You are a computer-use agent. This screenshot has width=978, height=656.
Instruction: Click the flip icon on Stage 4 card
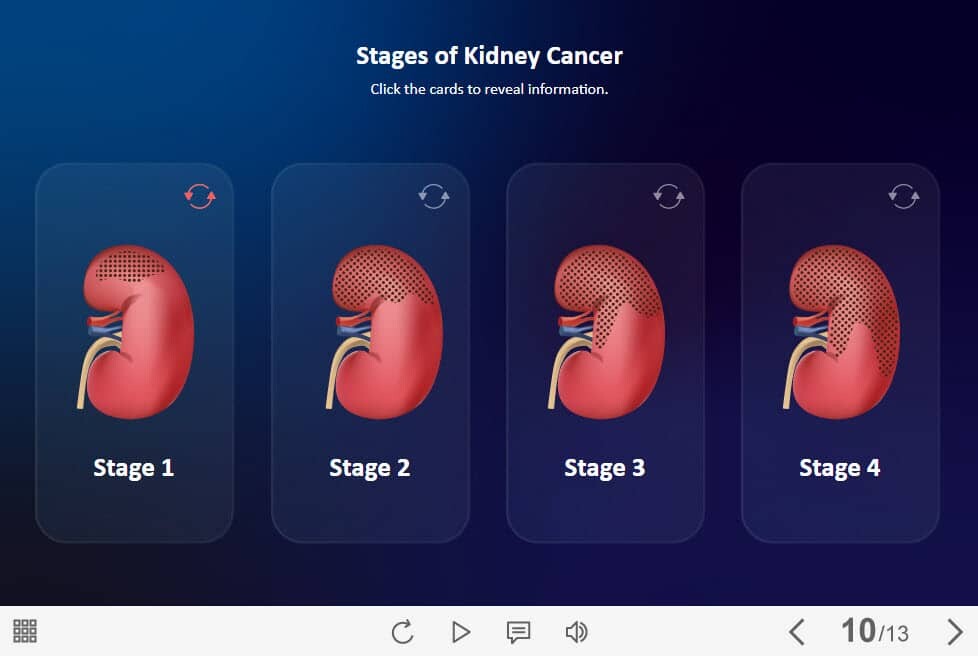(x=904, y=196)
